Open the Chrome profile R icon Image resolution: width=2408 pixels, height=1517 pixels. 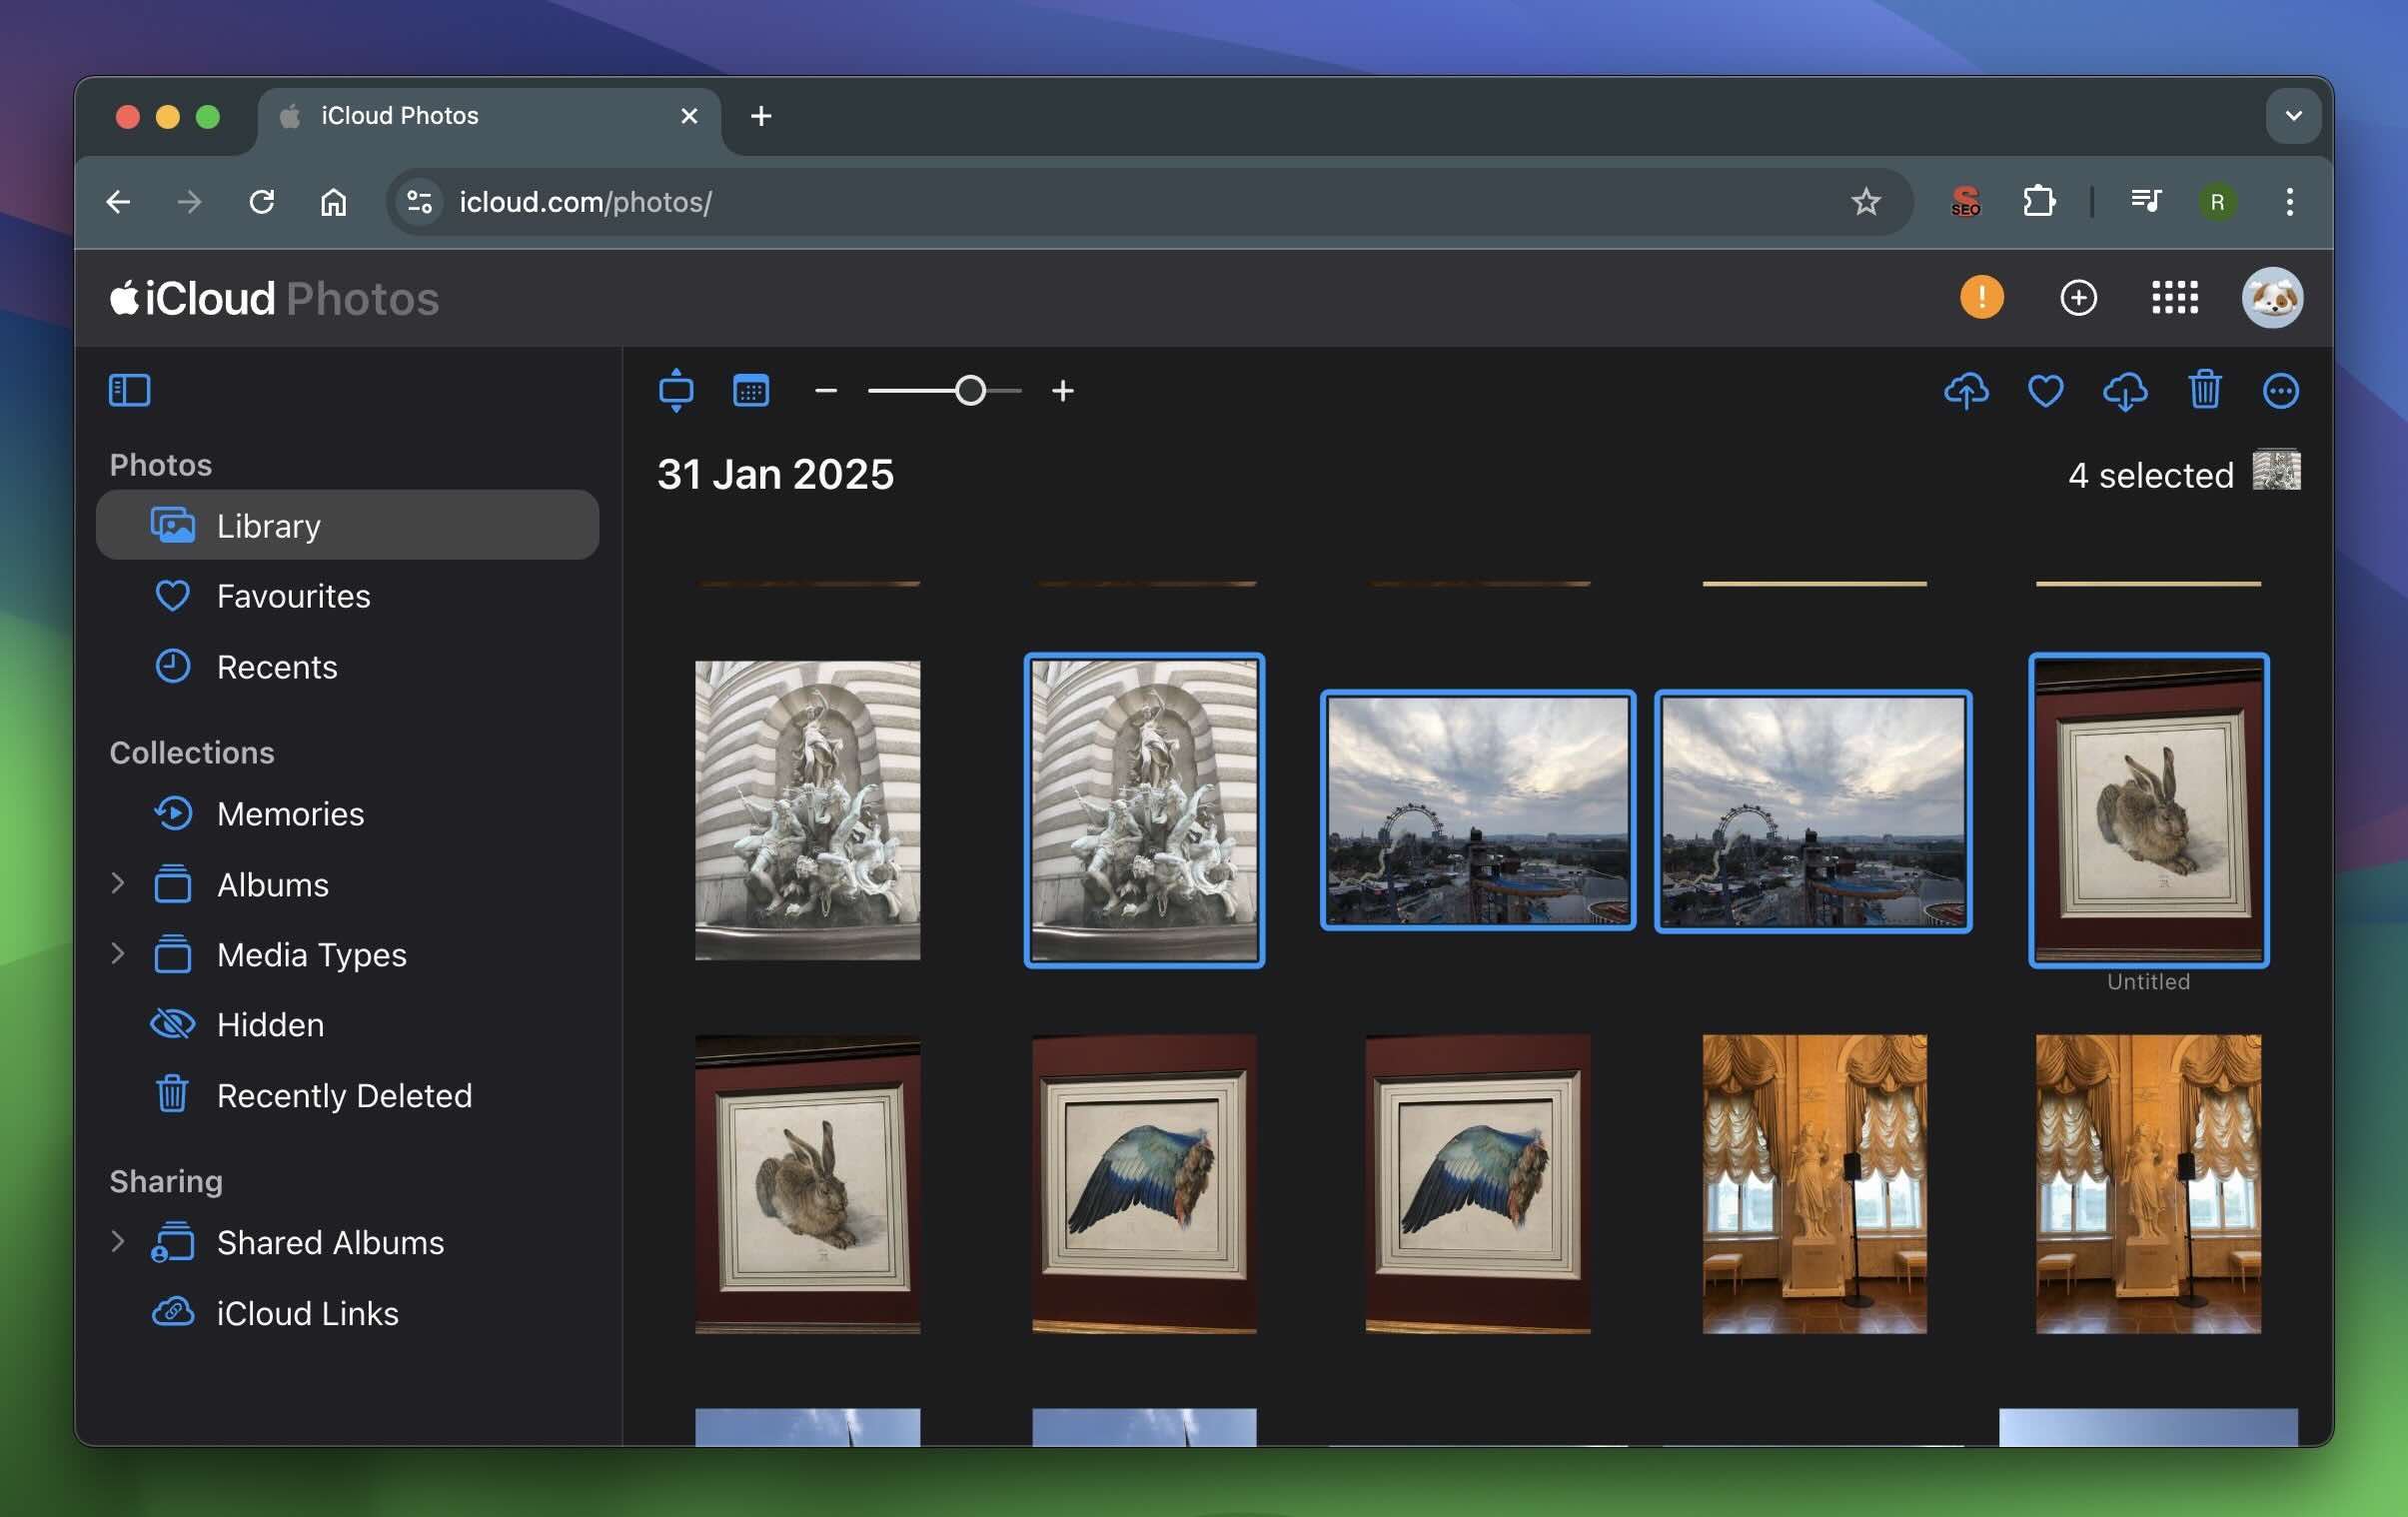coord(2217,202)
